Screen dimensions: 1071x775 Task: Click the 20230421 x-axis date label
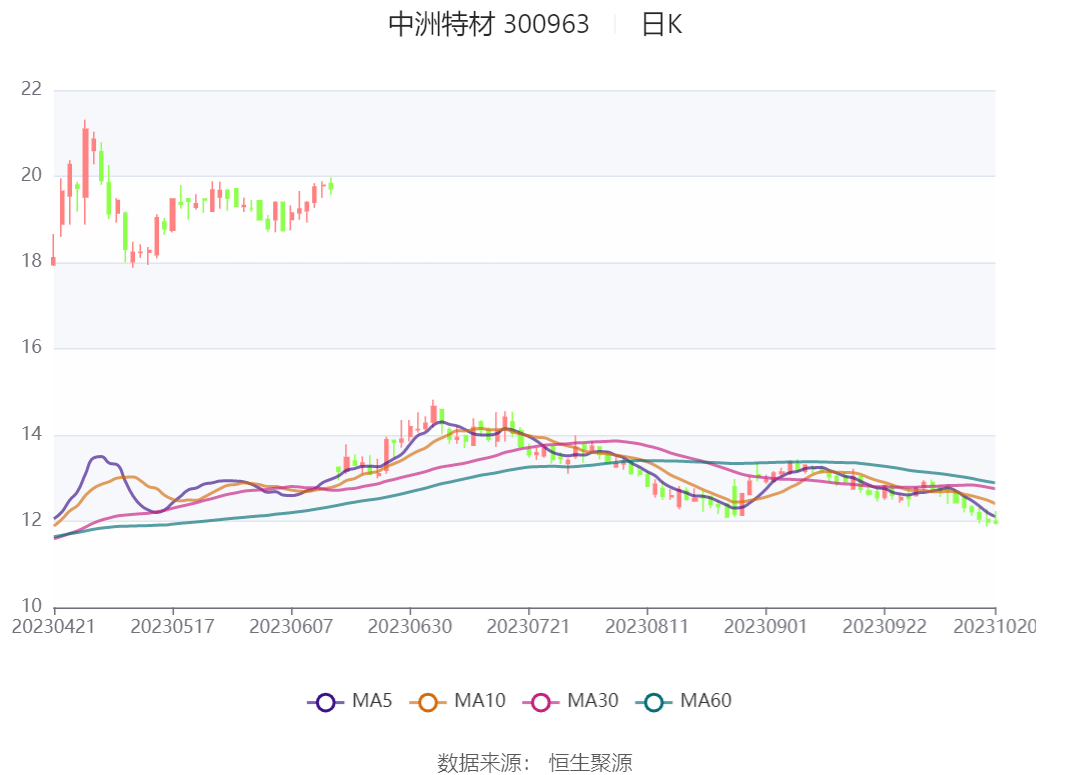pyautogui.click(x=54, y=626)
